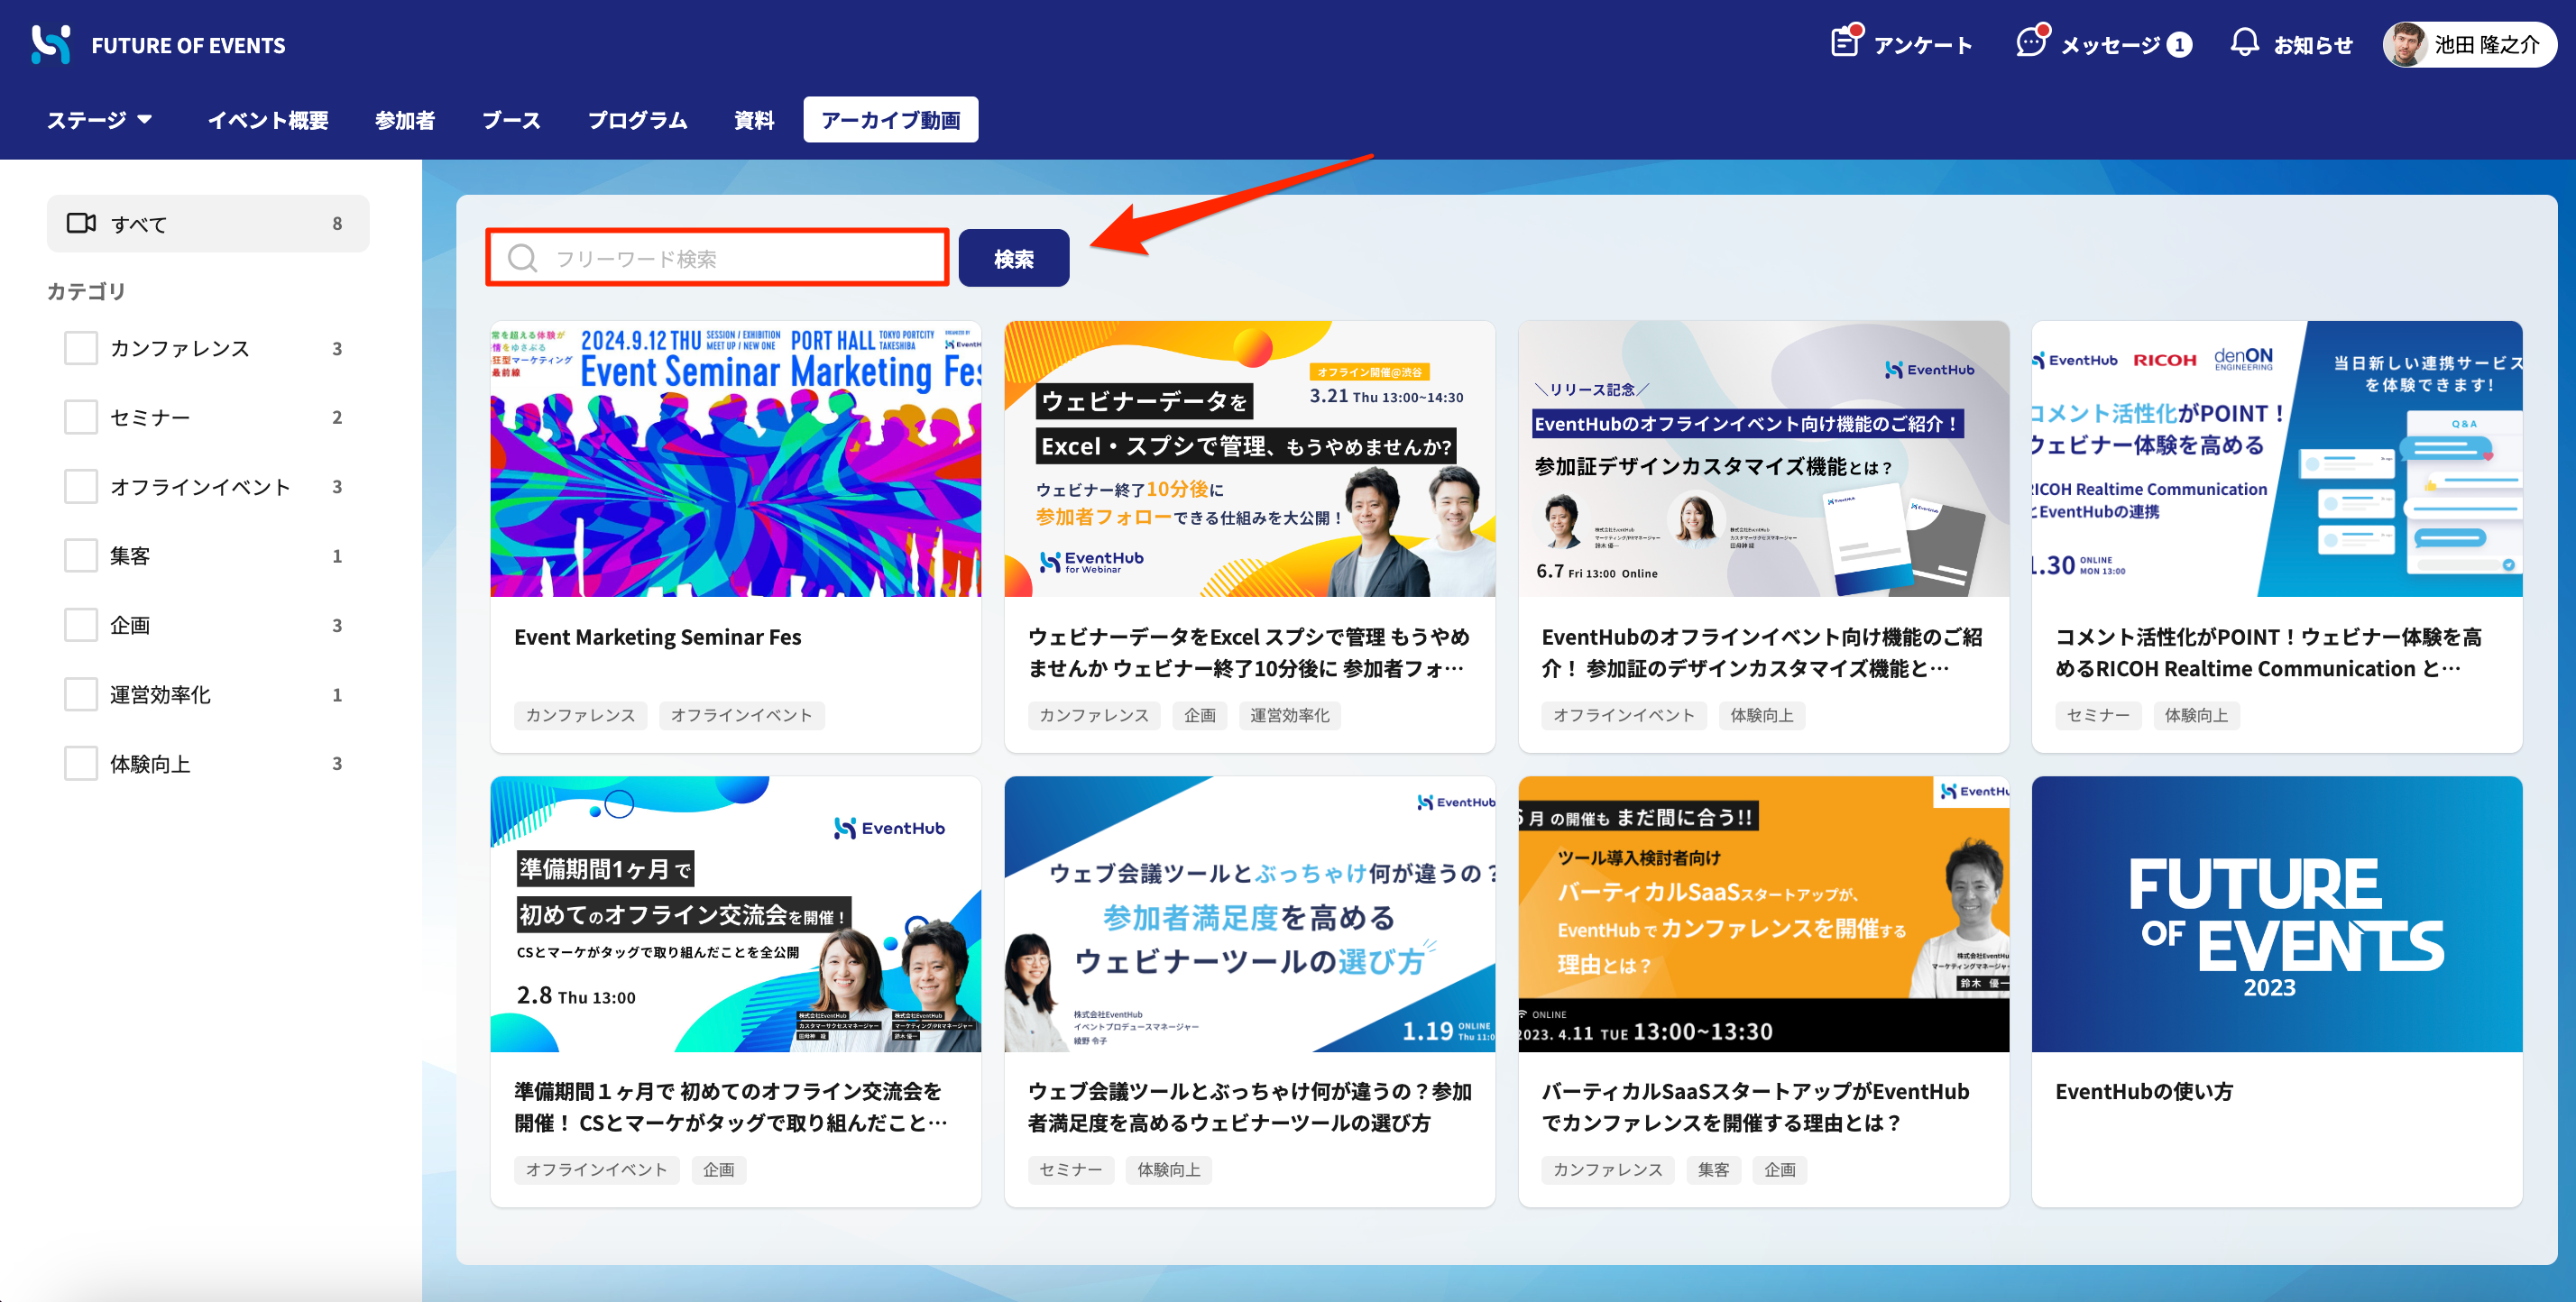The width and height of the screenshot is (2576, 1302).
Task: Click the 検索 search button
Action: 1014,258
